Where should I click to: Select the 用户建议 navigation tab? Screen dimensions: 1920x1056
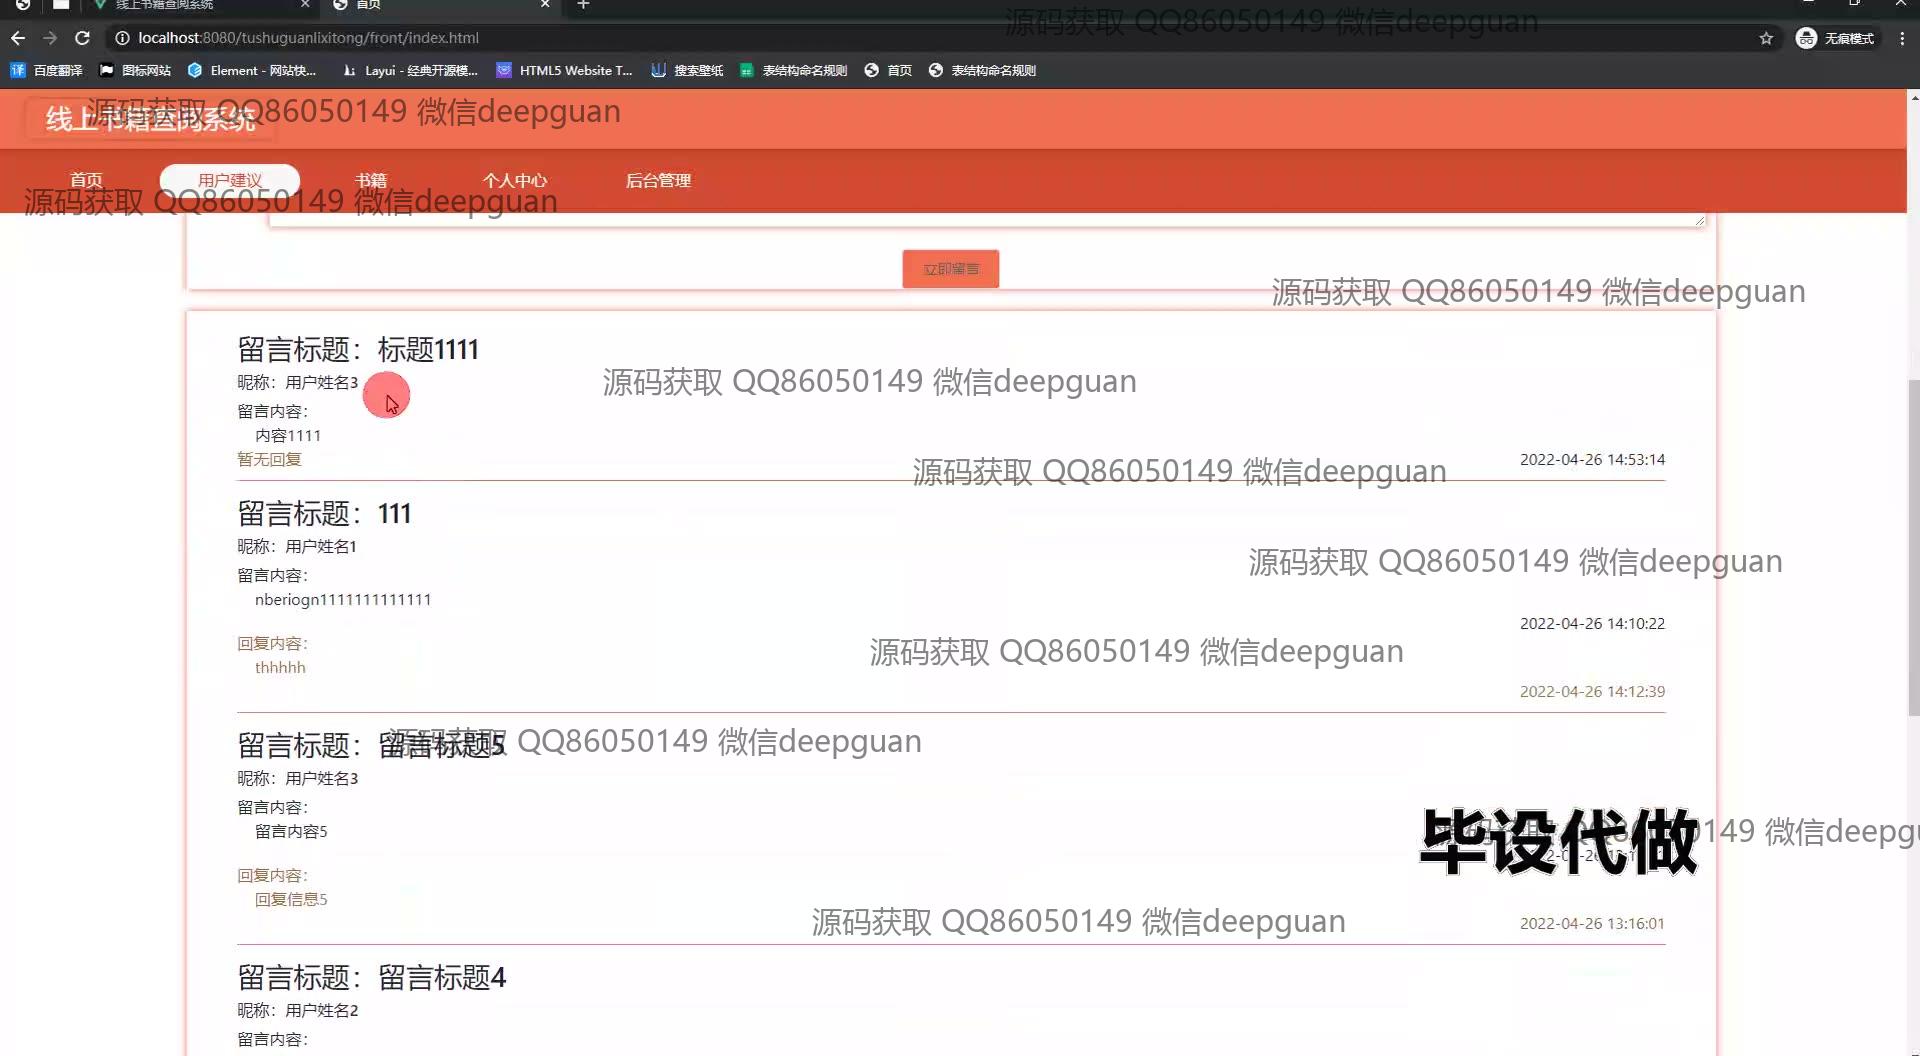pyautogui.click(x=229, y=180)
